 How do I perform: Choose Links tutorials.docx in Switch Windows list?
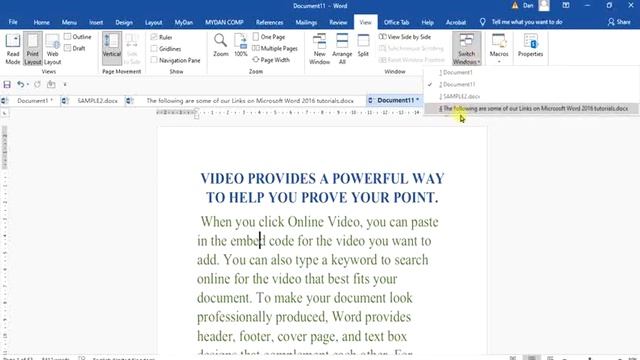click(x=531, y=109)
